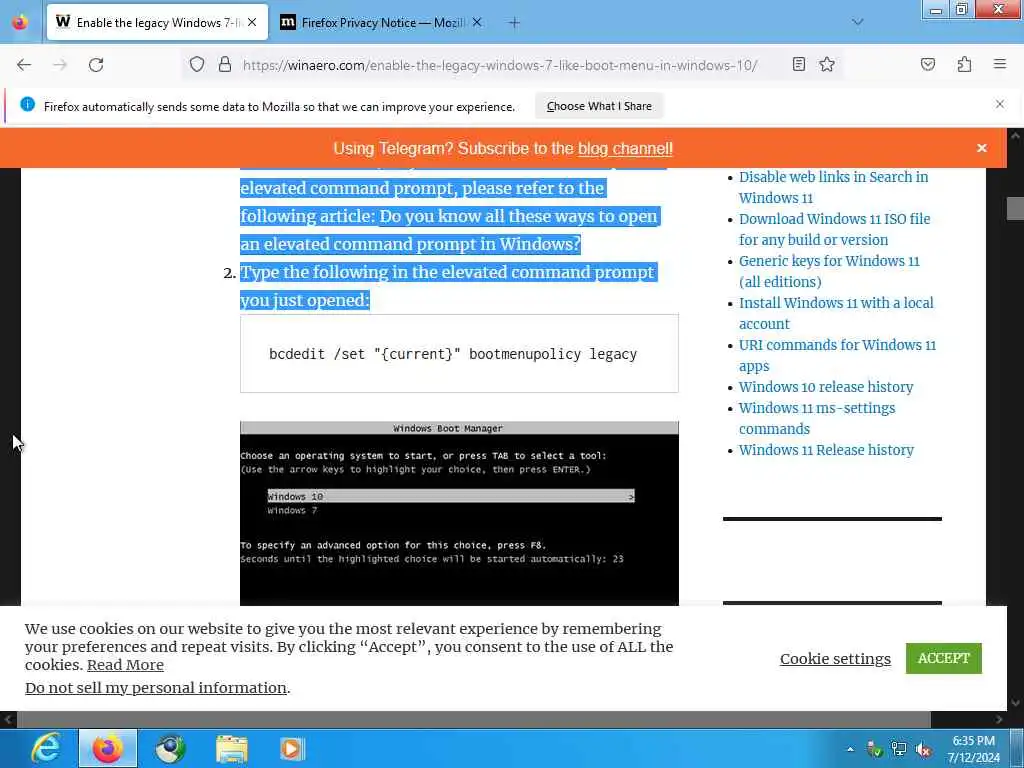The width and height of the screenshot is (1024, 768).
Task: Click the horizontal scrollbar right arrow
Action: click(999, 720)
